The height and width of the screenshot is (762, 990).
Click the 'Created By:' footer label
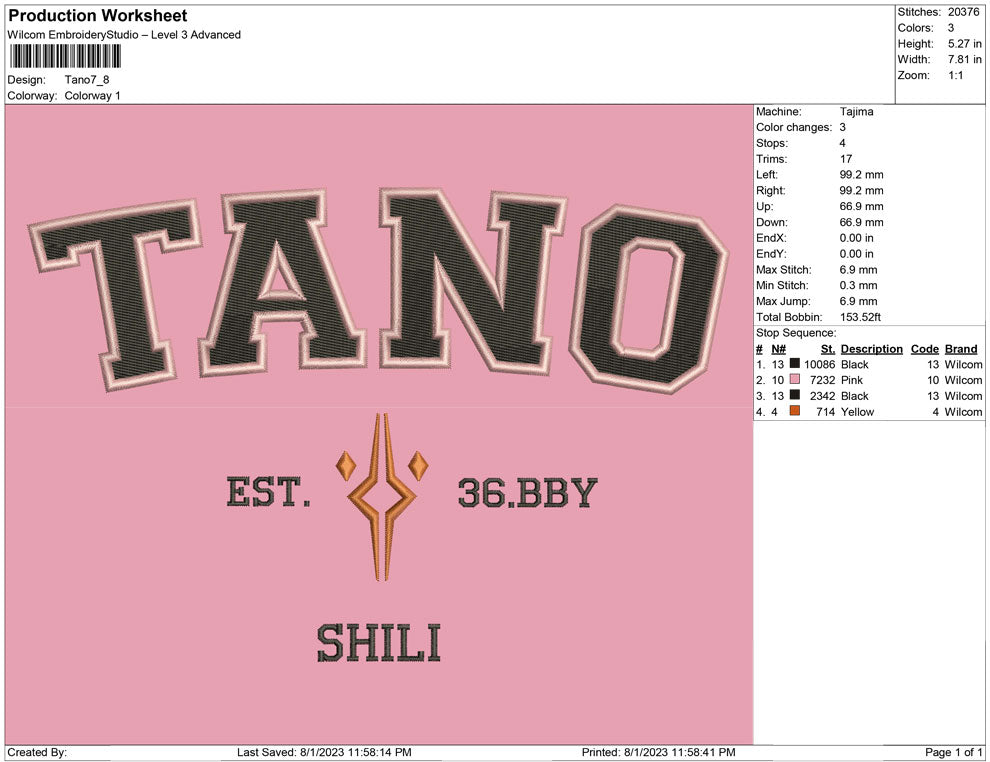[x=37, y=753]
